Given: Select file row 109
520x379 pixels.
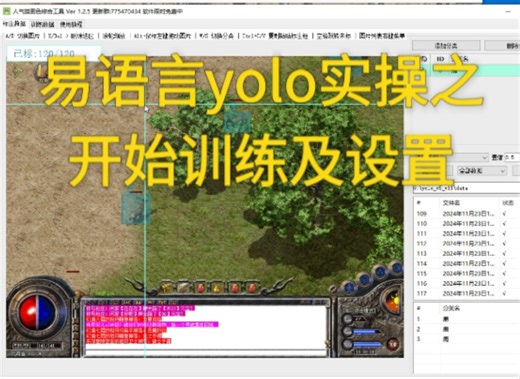Looking at the screenshot, I should pos(467,214).
